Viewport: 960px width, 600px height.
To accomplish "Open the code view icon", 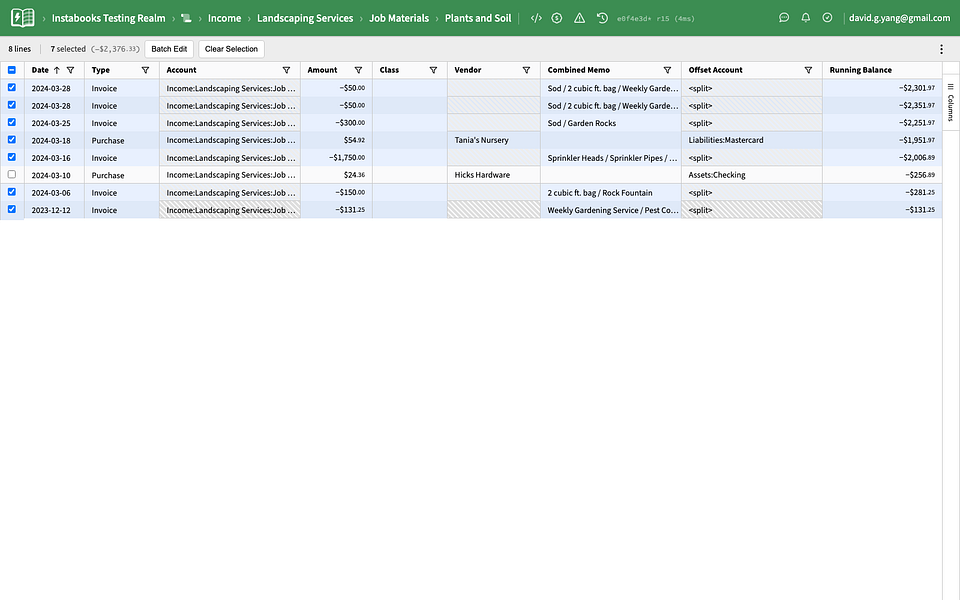I will 536,18.
